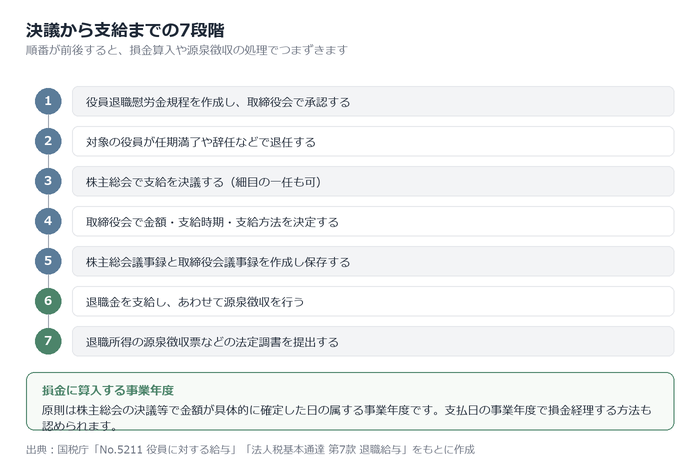700x462 pixels.
Task: Click the step 1 numbered circle
Action: click(48, 101)
